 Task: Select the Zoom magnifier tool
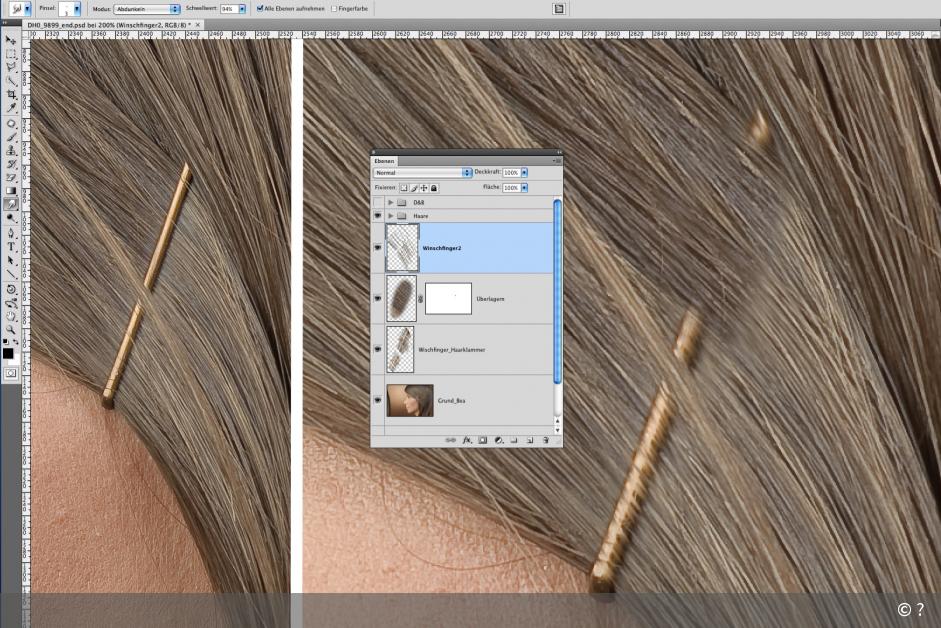[11, 329]
